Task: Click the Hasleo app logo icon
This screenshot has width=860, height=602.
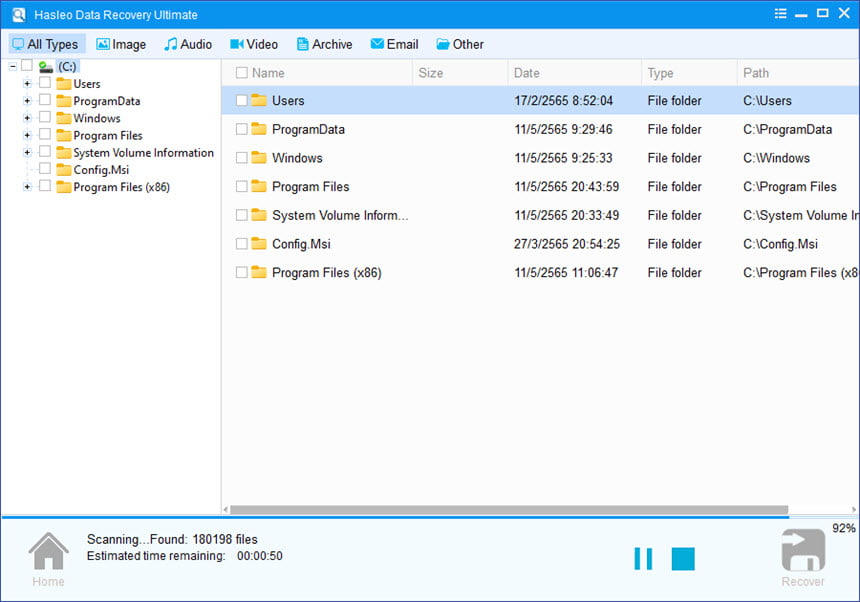Action: click(x=19, y=15)
